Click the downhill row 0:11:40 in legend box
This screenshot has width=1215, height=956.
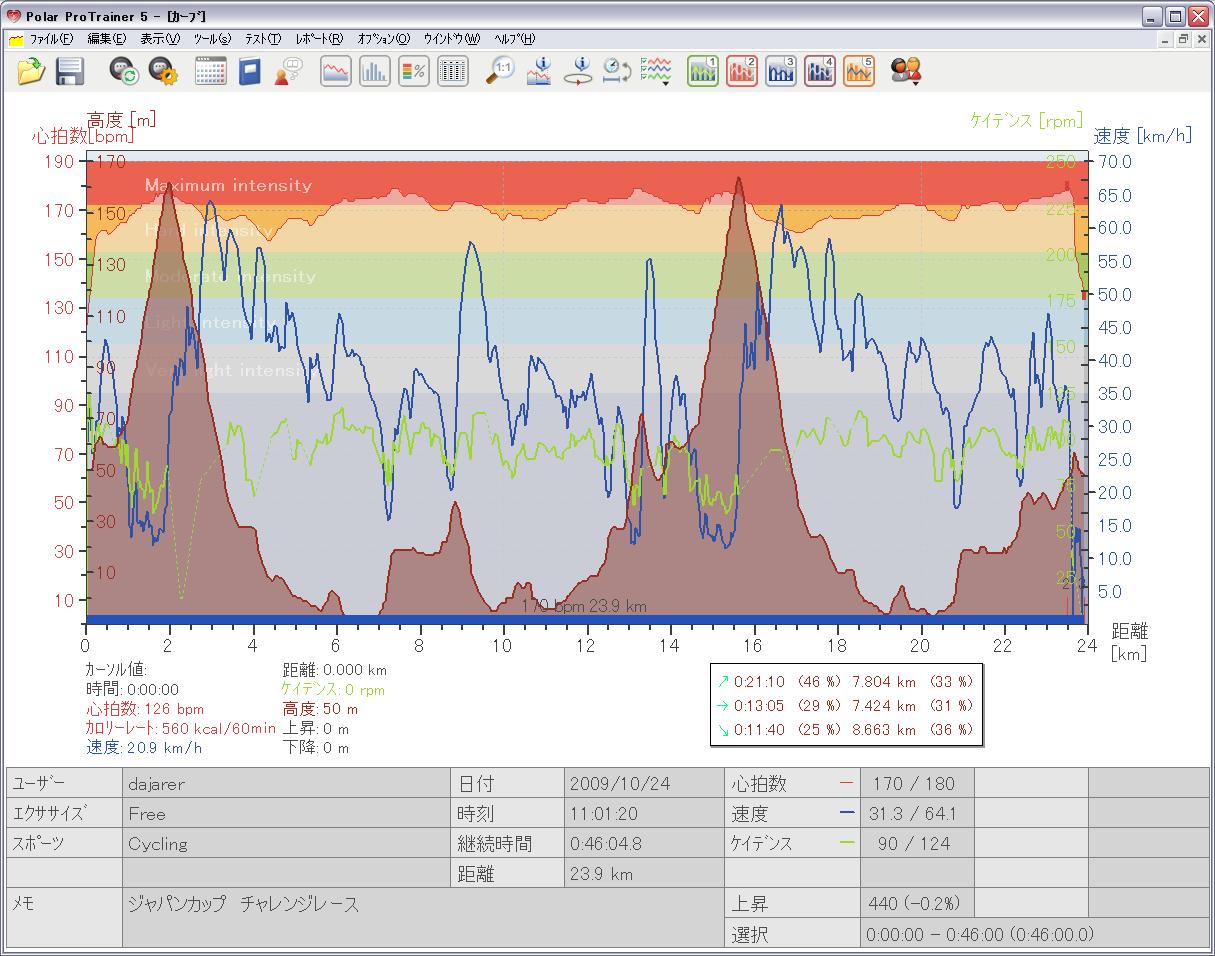click(x=845, y=729)
